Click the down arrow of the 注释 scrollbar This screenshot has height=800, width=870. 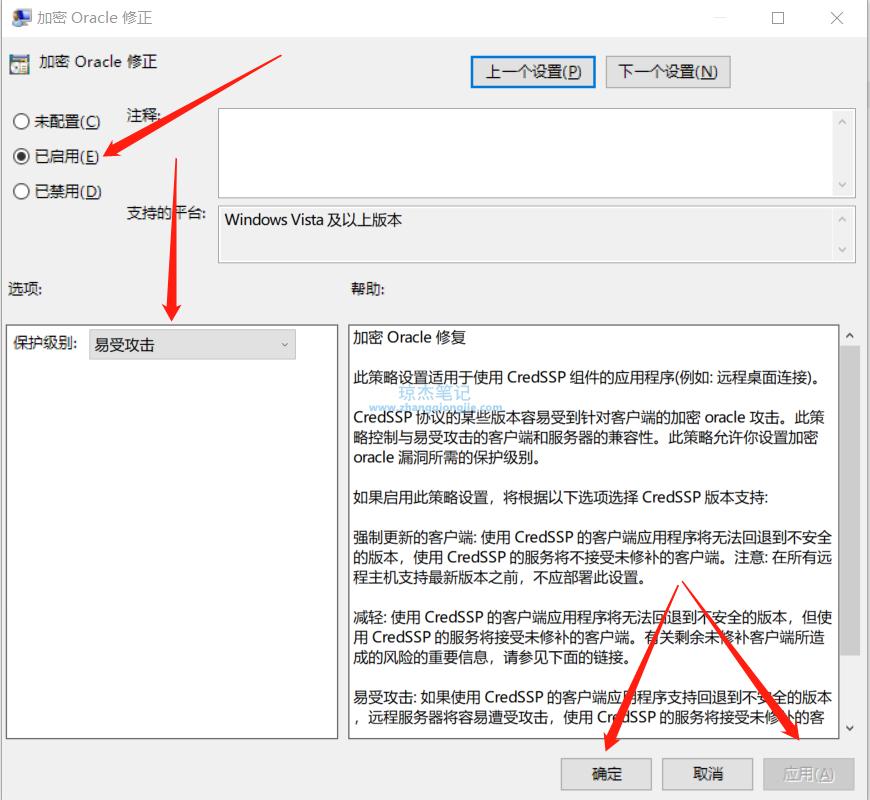tap(842, 185)
